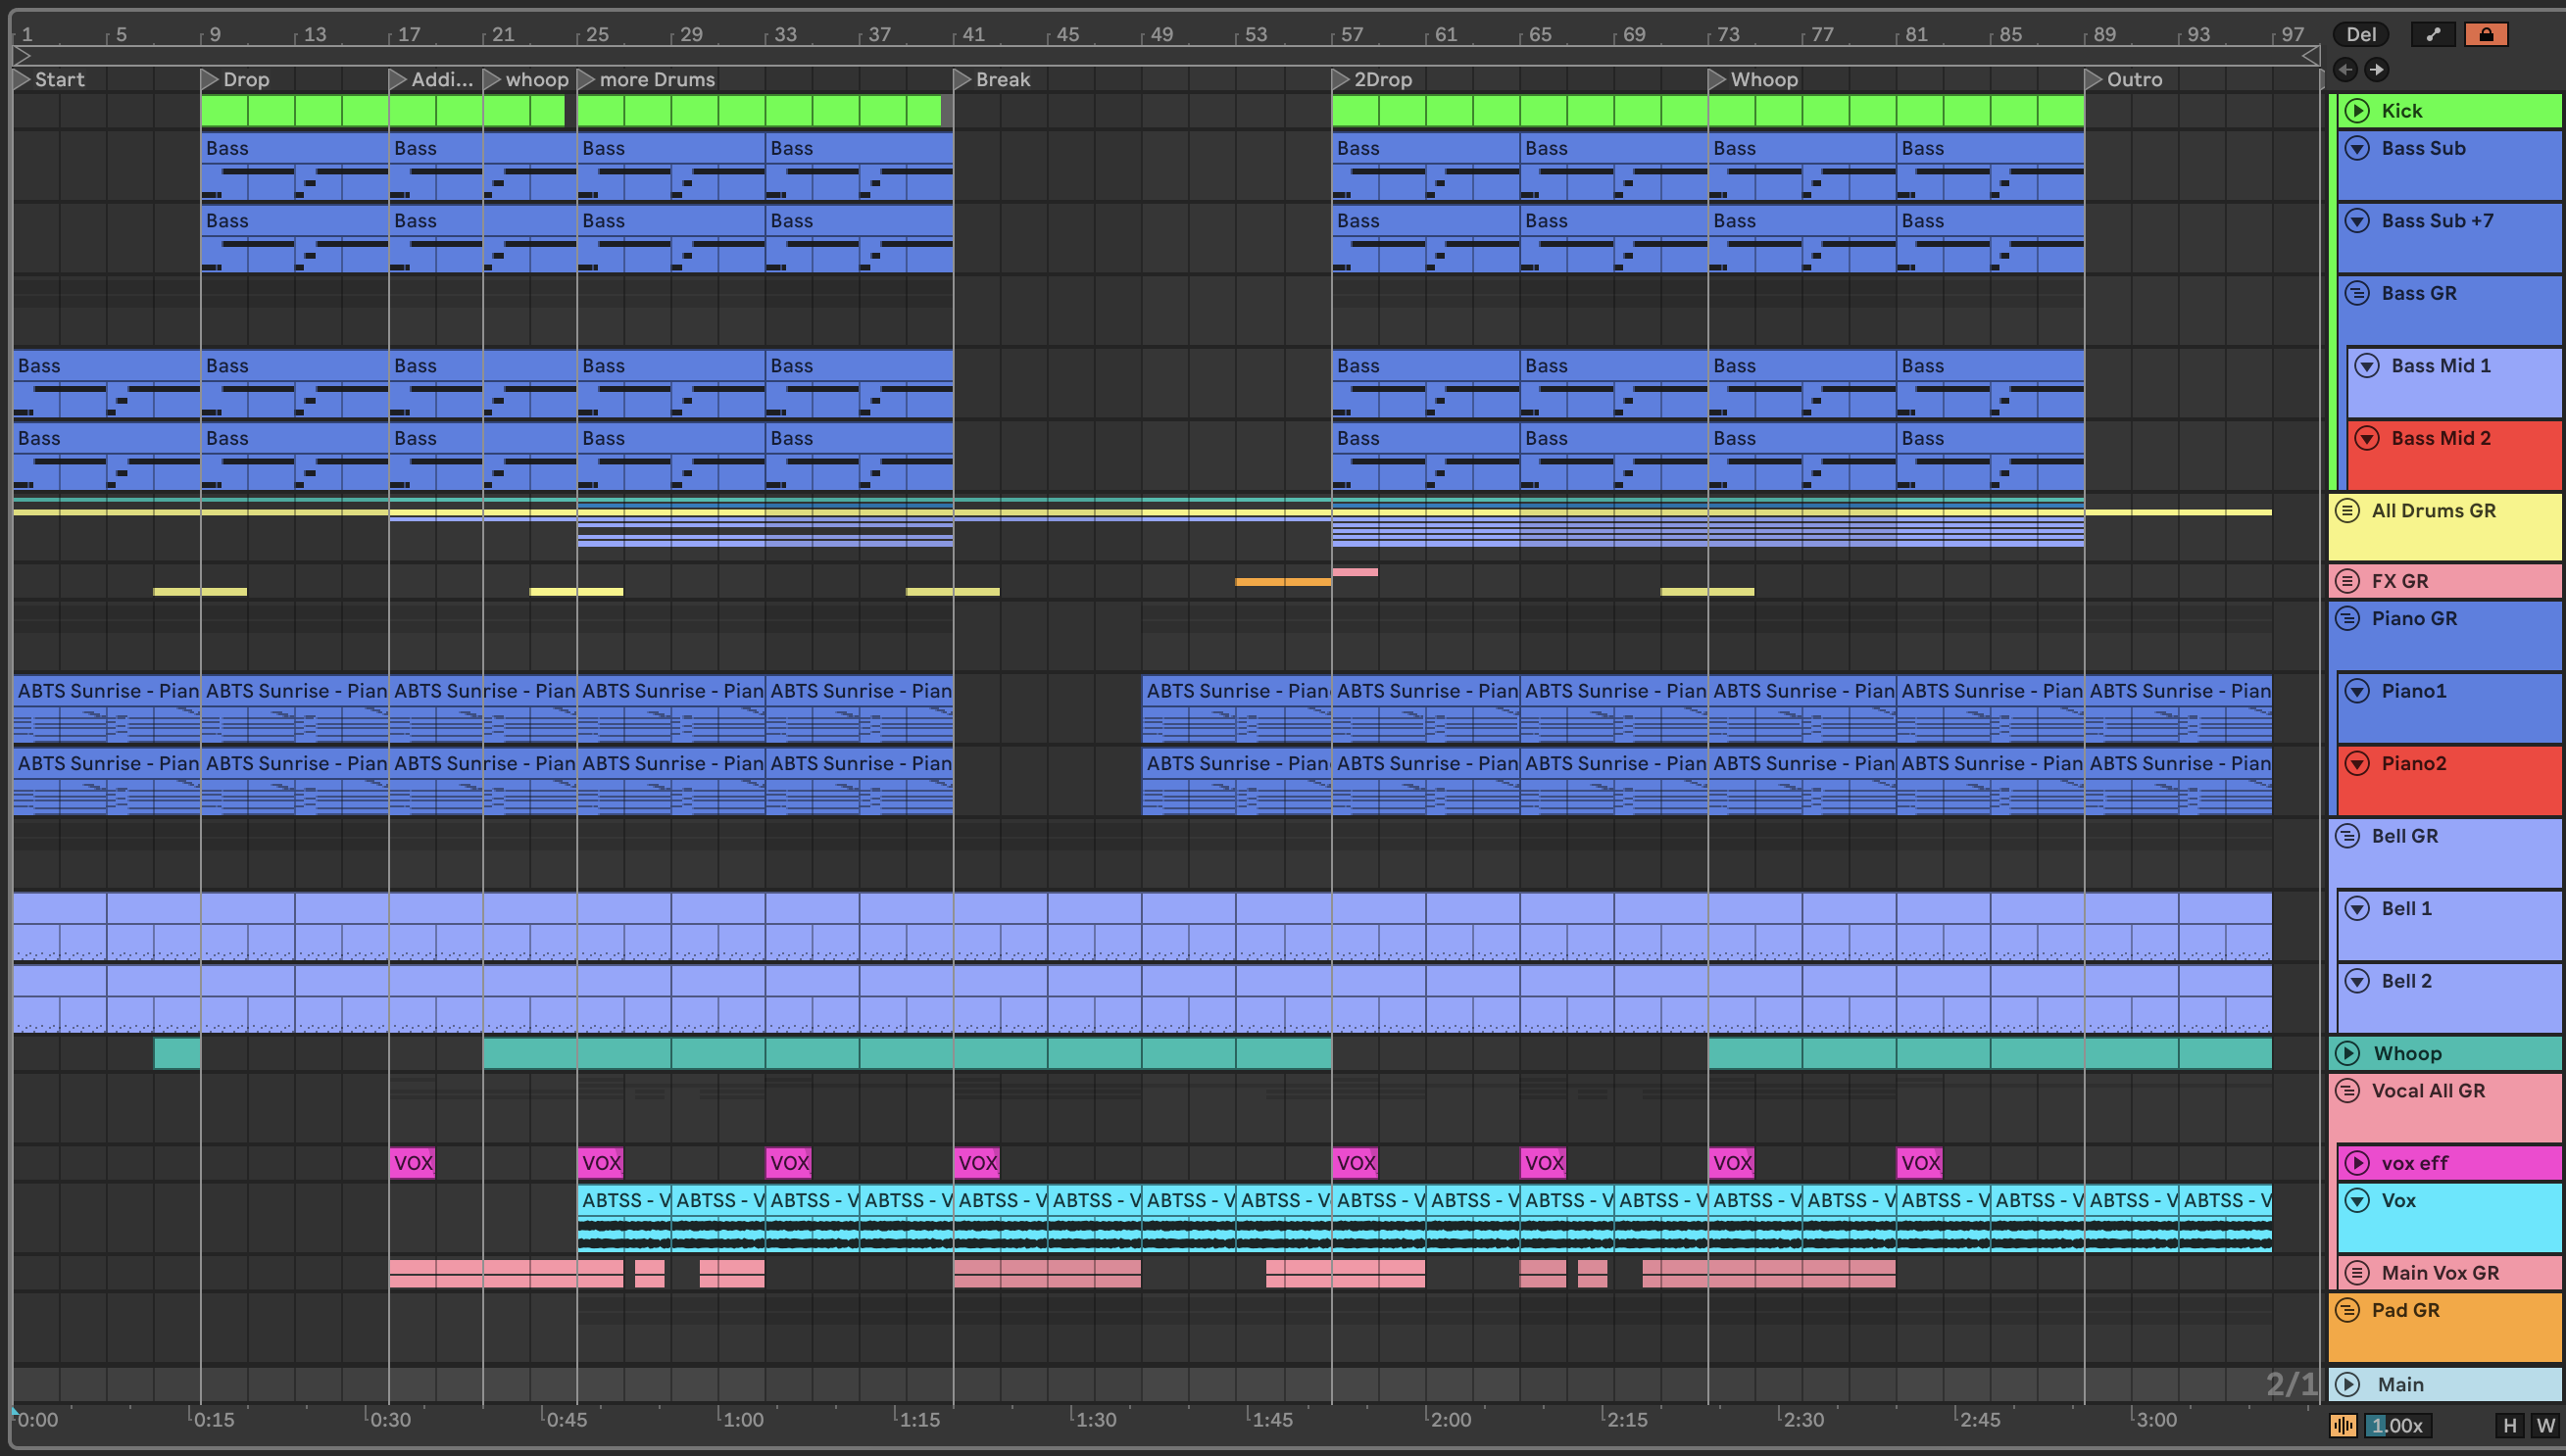2566x1456 pixels.
Task: Toggle the orange lock envelopes button
Action: pyautogui.click(x=2486, y=35)
